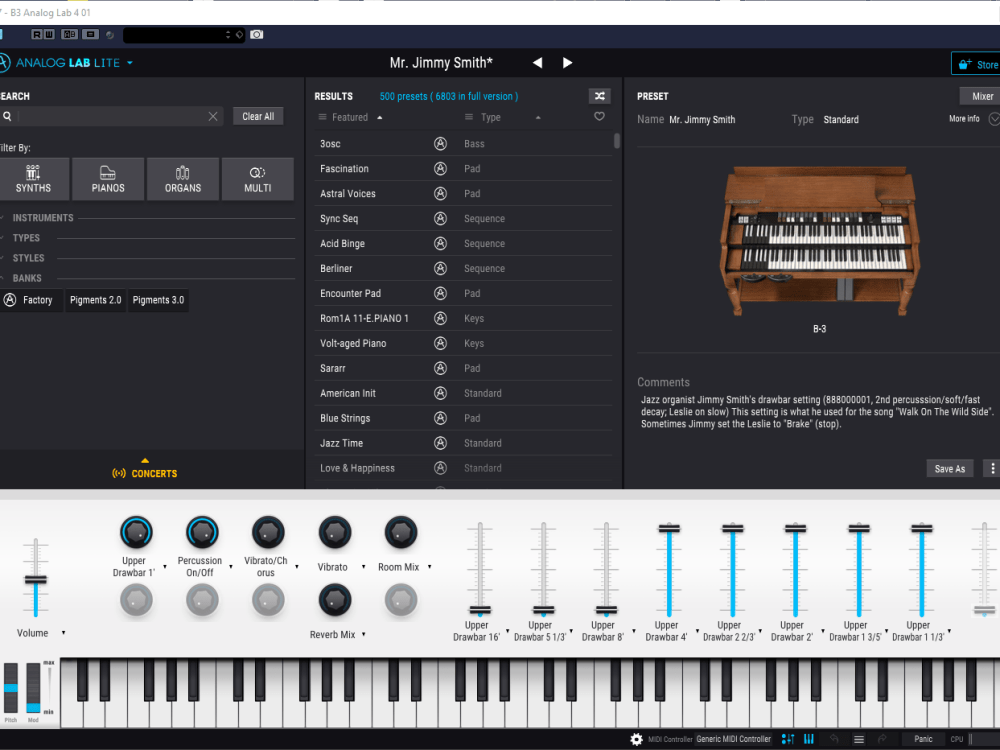Click the Clear All button

[258, 116]
